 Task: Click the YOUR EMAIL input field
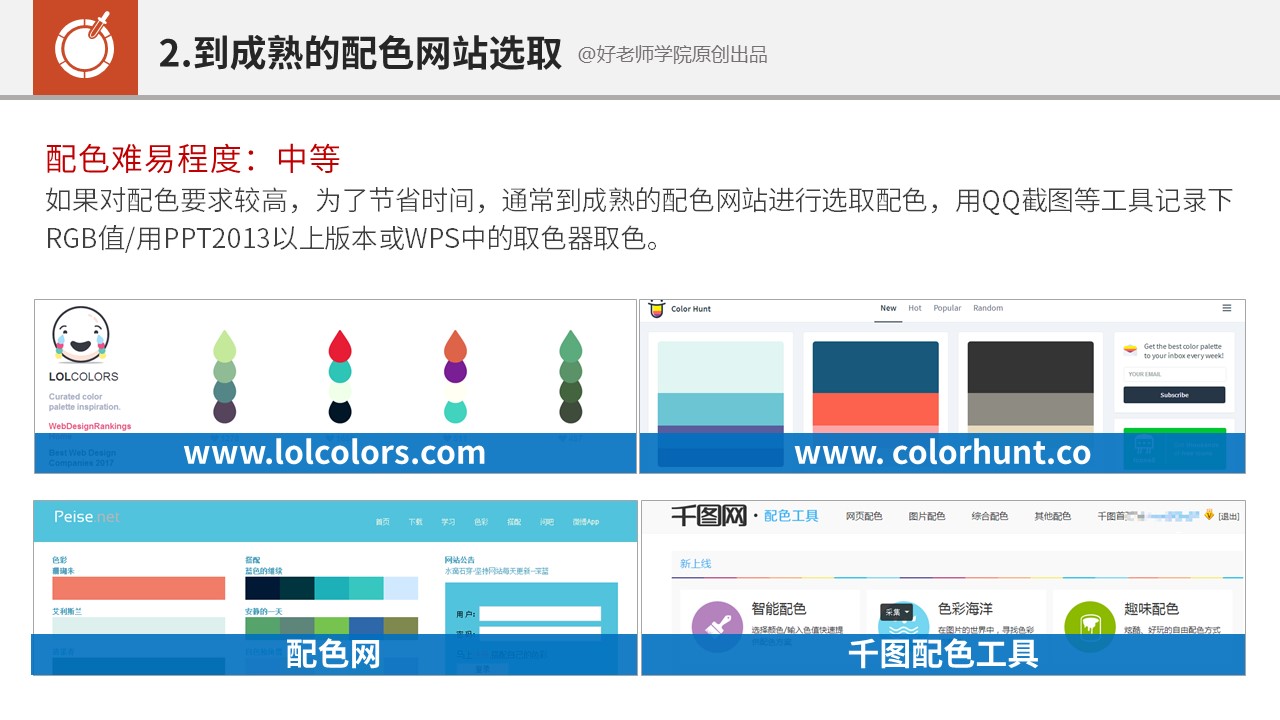click(1174, 375)
